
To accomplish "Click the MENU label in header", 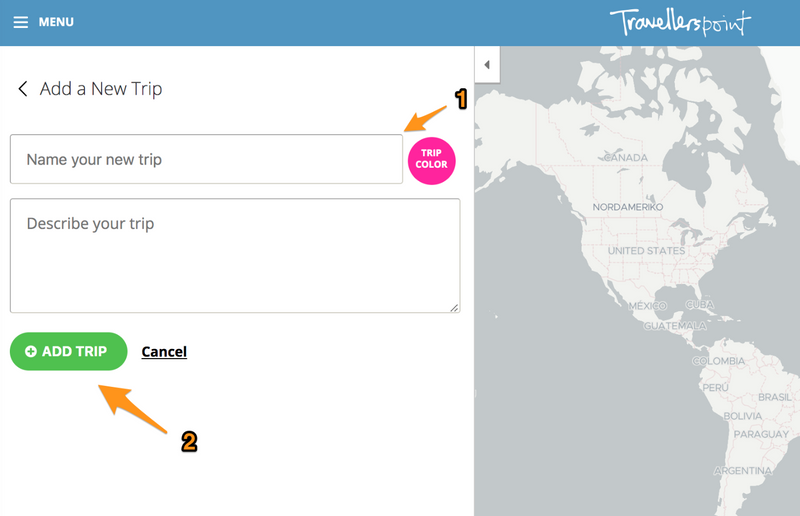I will click(x=56, y=22).
